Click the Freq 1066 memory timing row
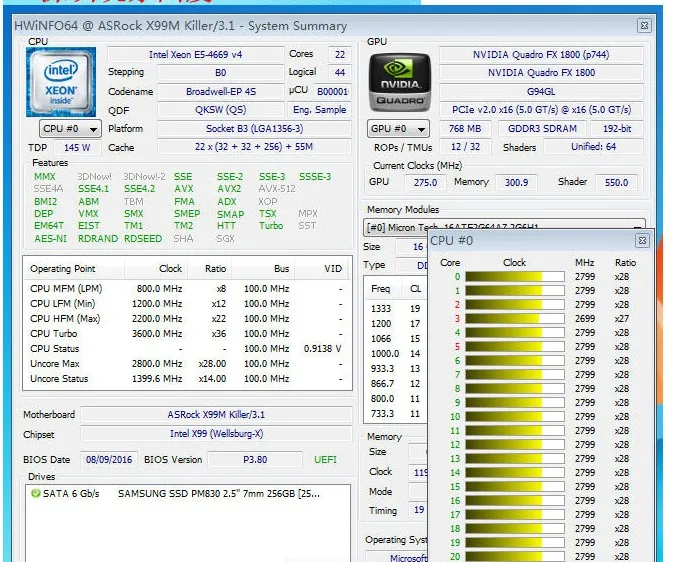Image resolution: width=673 pixels, height=562 pixels. coord(396,339)
